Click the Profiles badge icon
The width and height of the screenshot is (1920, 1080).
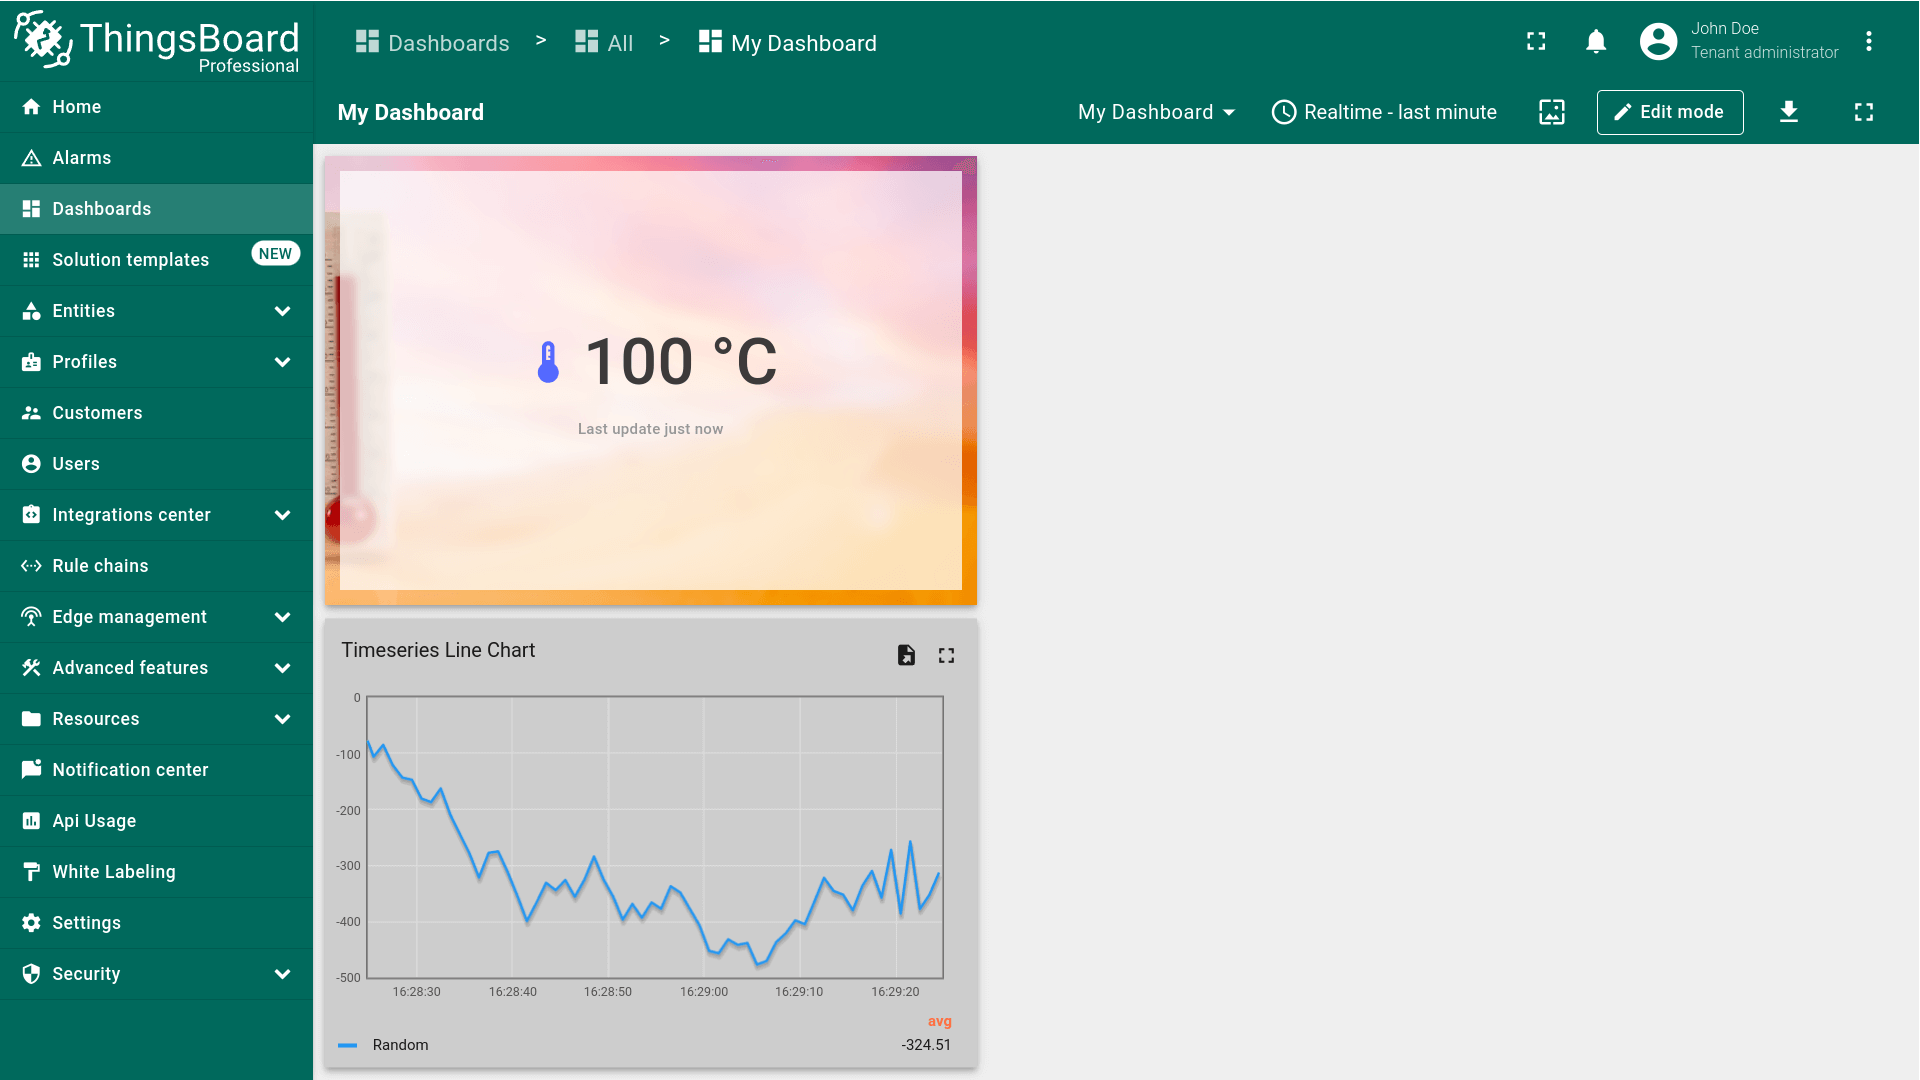31,362
